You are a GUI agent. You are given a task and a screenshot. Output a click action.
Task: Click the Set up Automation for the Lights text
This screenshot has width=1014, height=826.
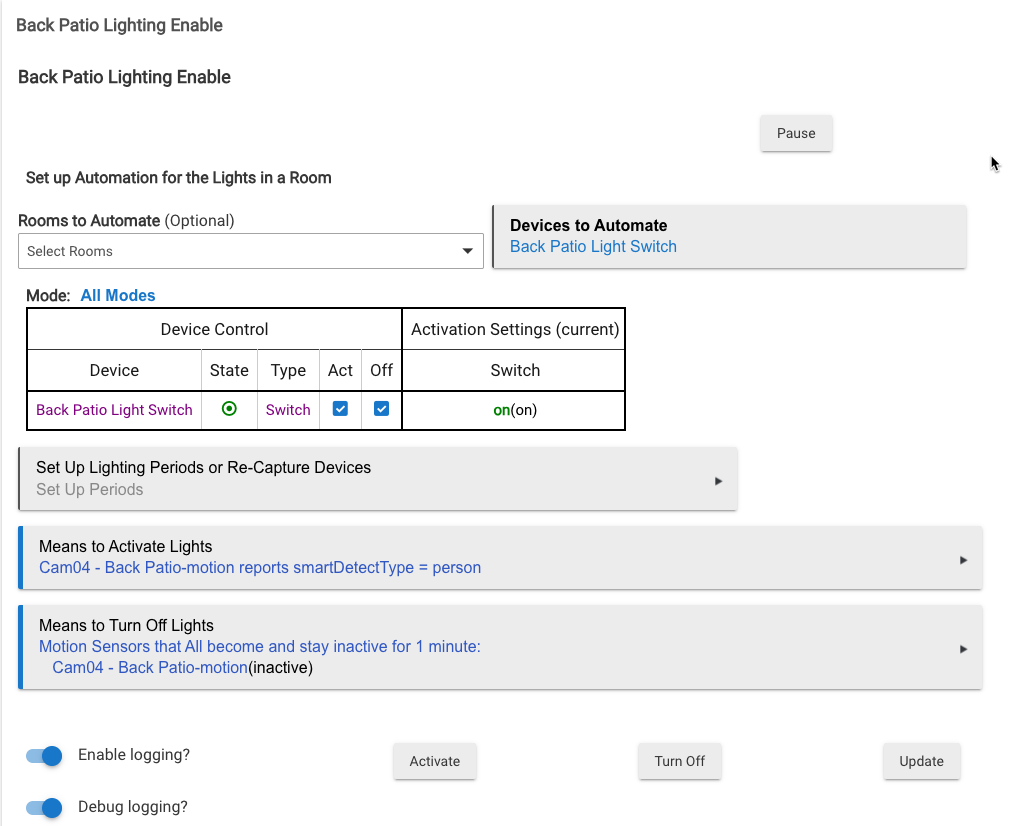click(x=178, y=178)
